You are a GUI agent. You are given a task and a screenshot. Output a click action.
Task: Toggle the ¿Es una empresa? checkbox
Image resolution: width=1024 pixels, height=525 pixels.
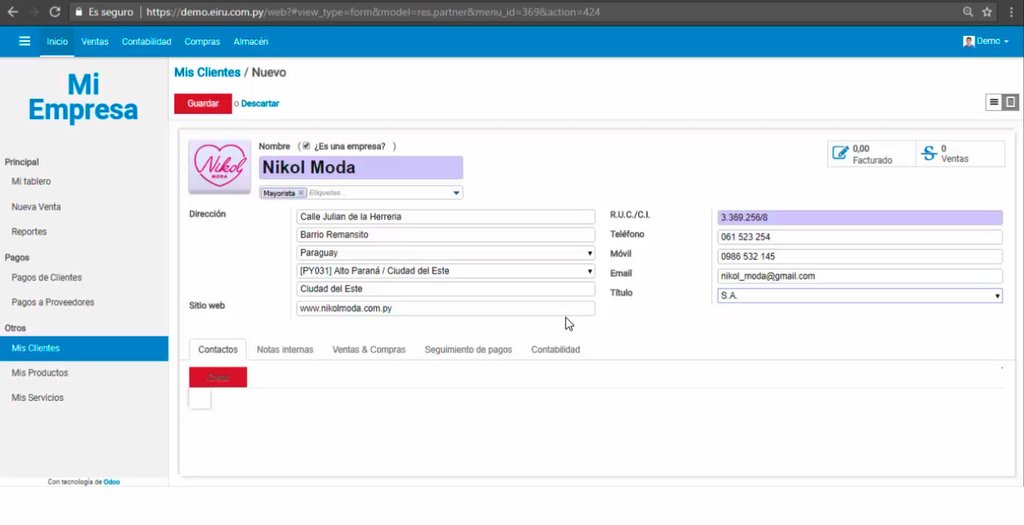(x=306, y=146)
